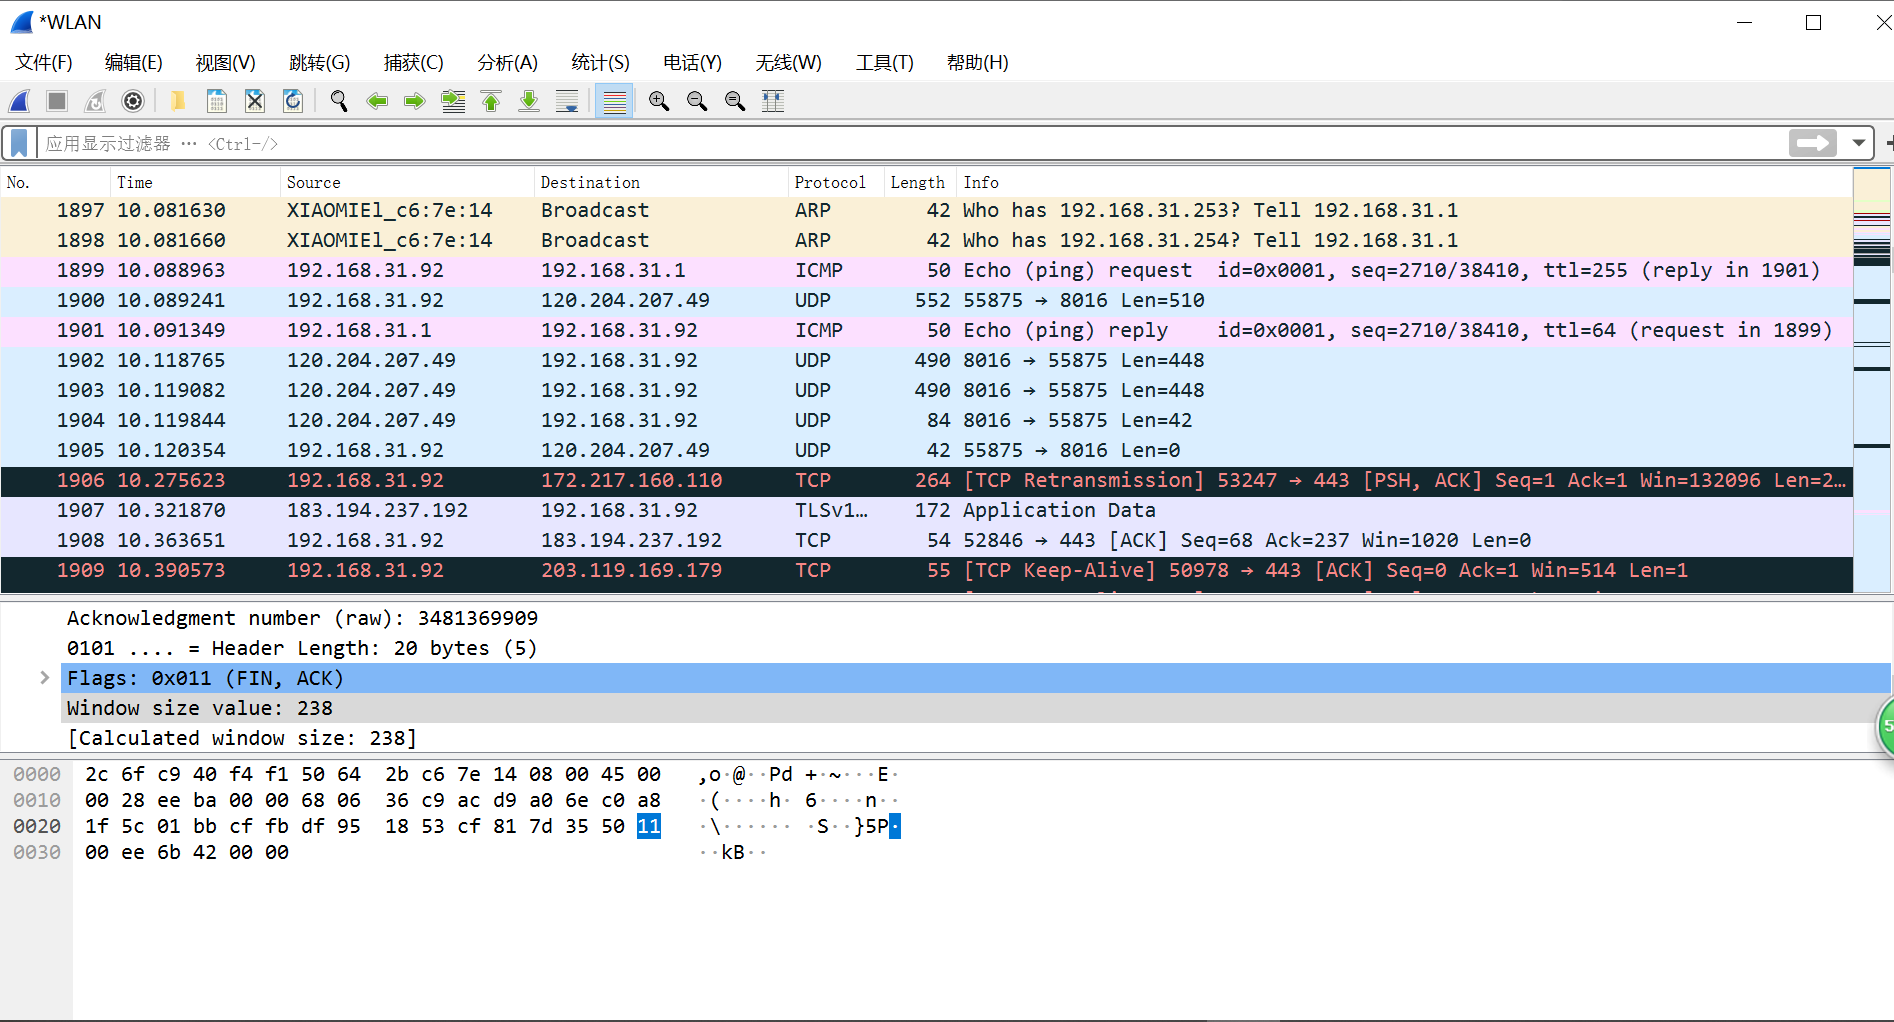
Task: Open the capture options gear
Action: pyautogui.click(x=132, y=101)
